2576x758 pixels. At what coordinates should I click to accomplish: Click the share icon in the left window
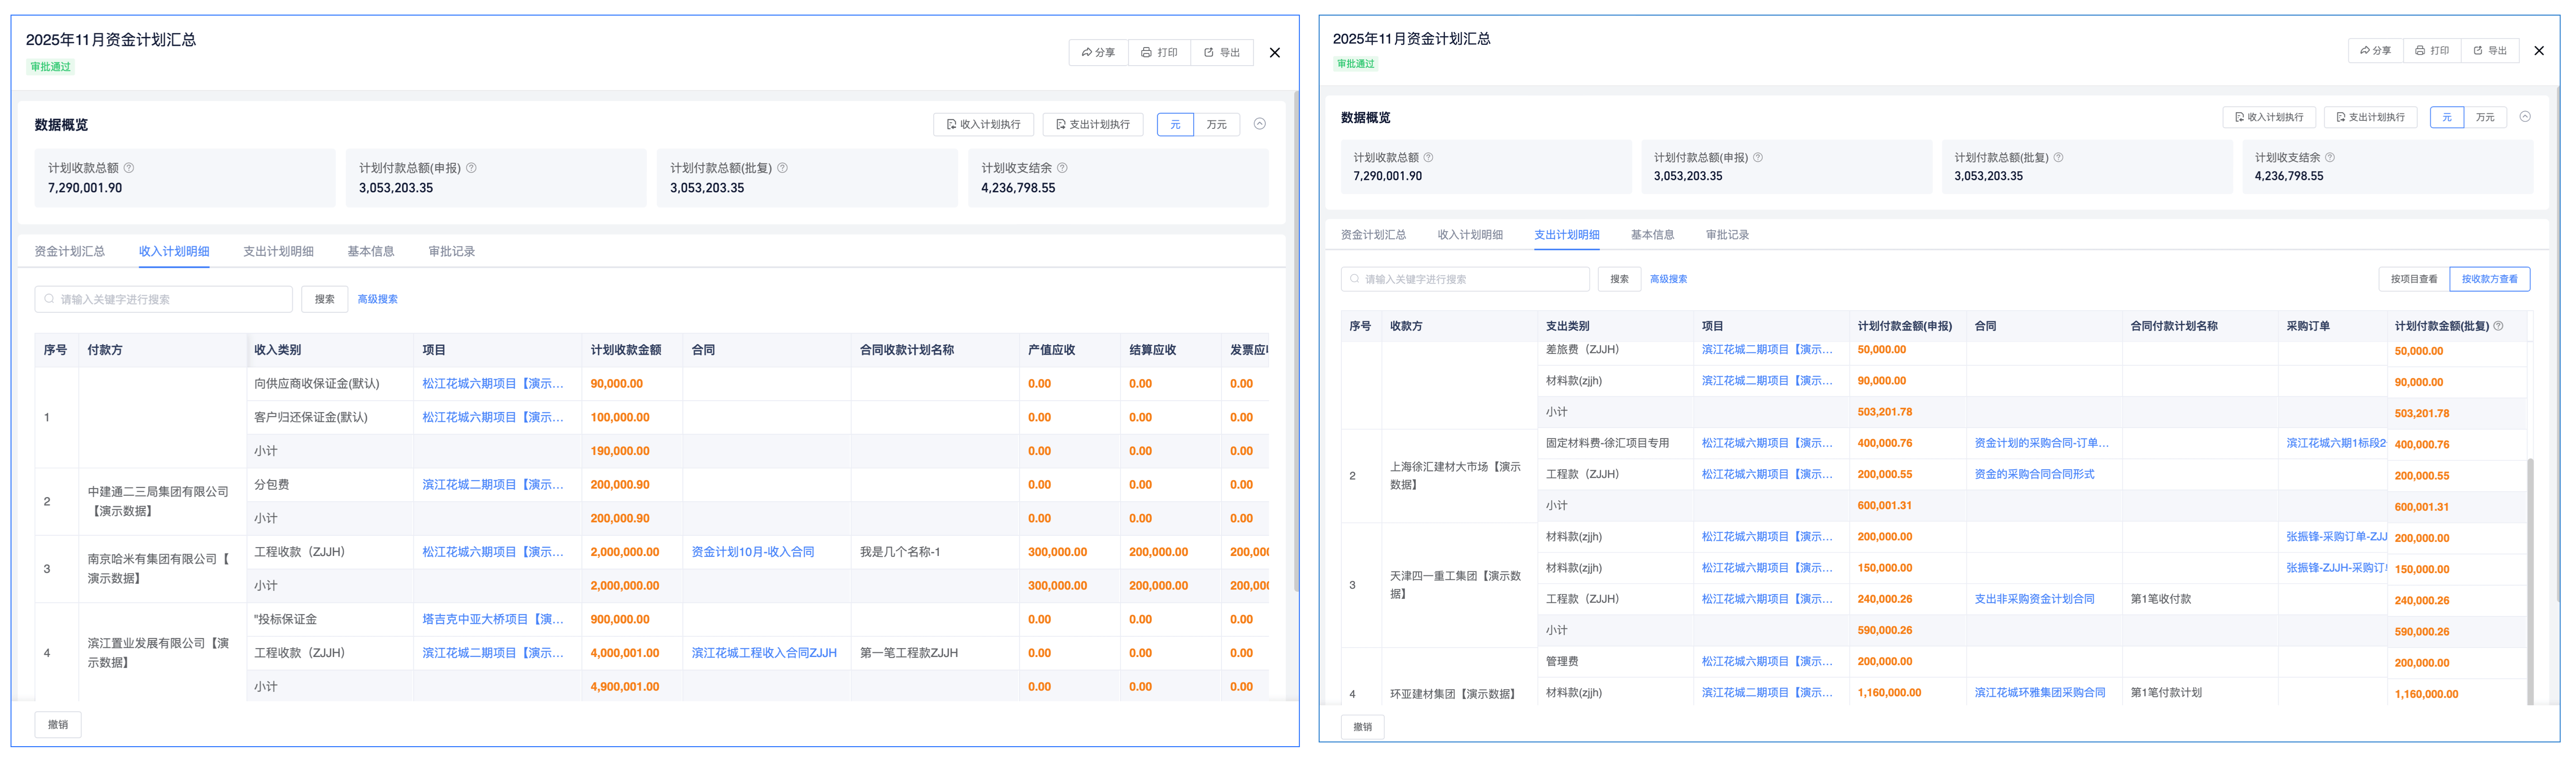pos(1086,53)
